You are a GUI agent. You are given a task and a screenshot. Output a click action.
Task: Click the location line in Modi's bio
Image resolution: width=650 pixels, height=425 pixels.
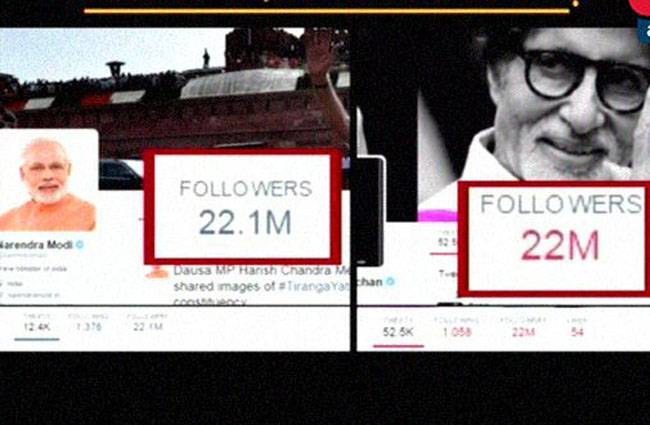click(14, 284)
